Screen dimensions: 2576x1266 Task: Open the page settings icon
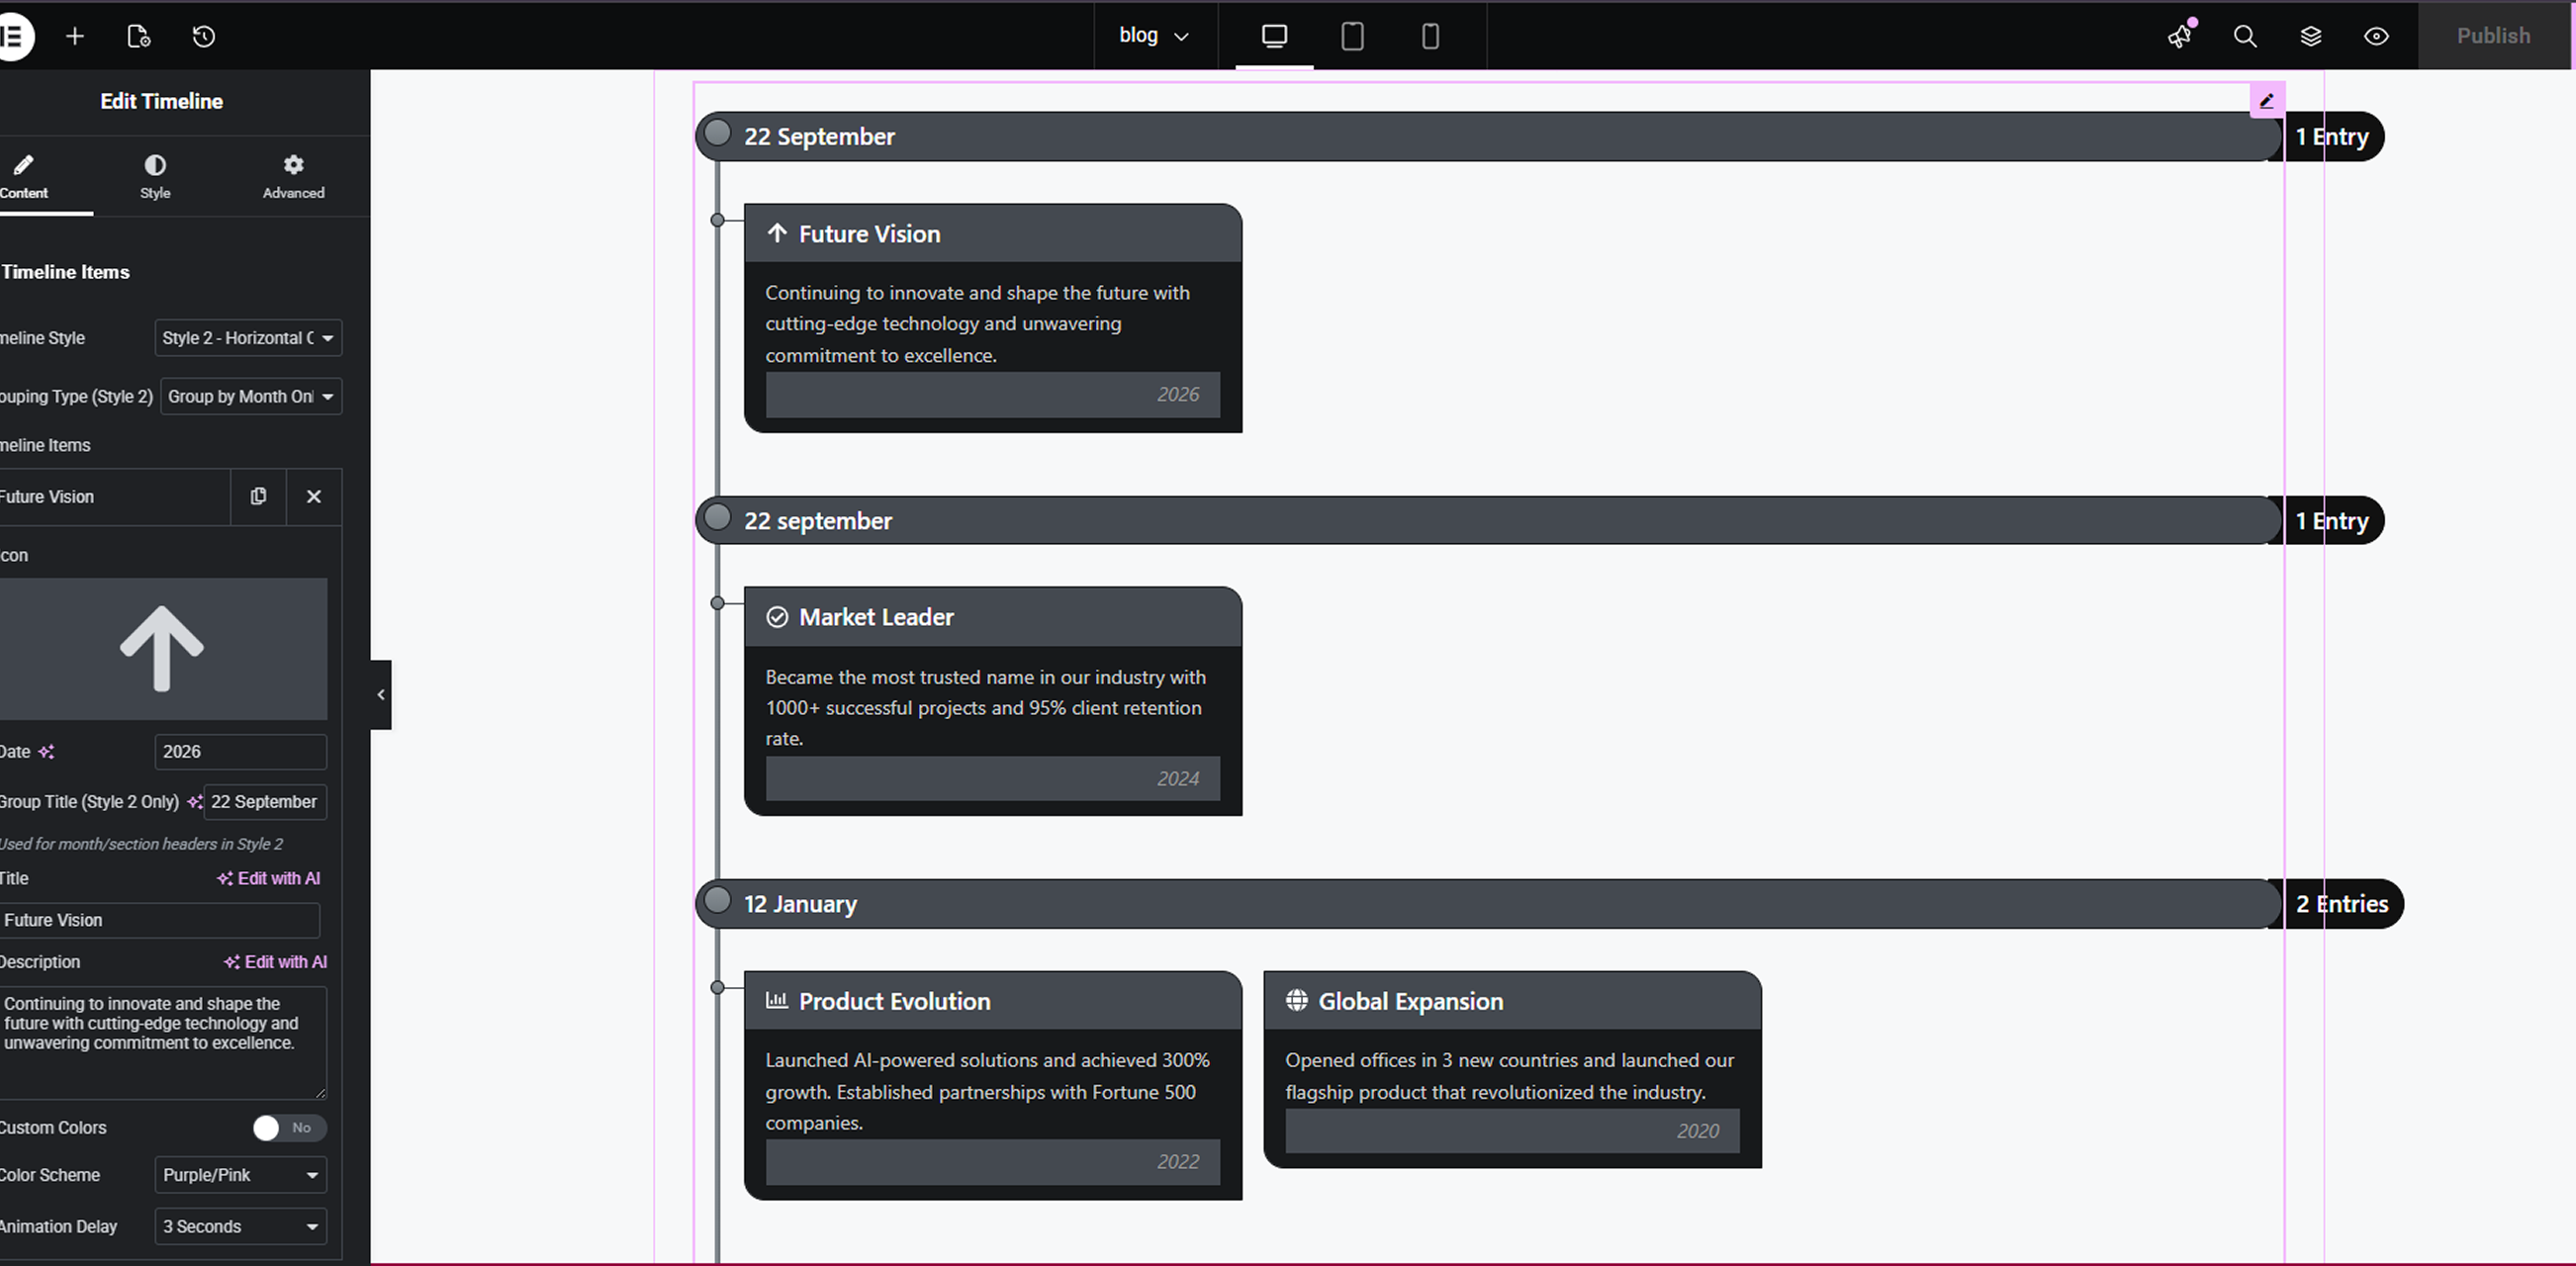(138, 36)
